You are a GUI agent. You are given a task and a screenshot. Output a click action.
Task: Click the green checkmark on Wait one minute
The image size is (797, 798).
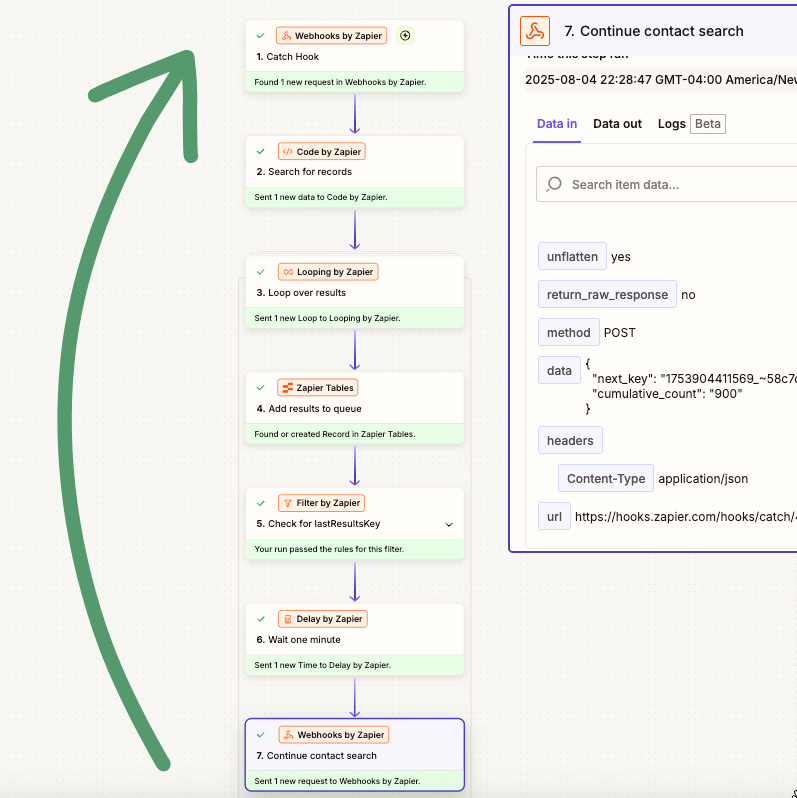click(x=261, y=619)
